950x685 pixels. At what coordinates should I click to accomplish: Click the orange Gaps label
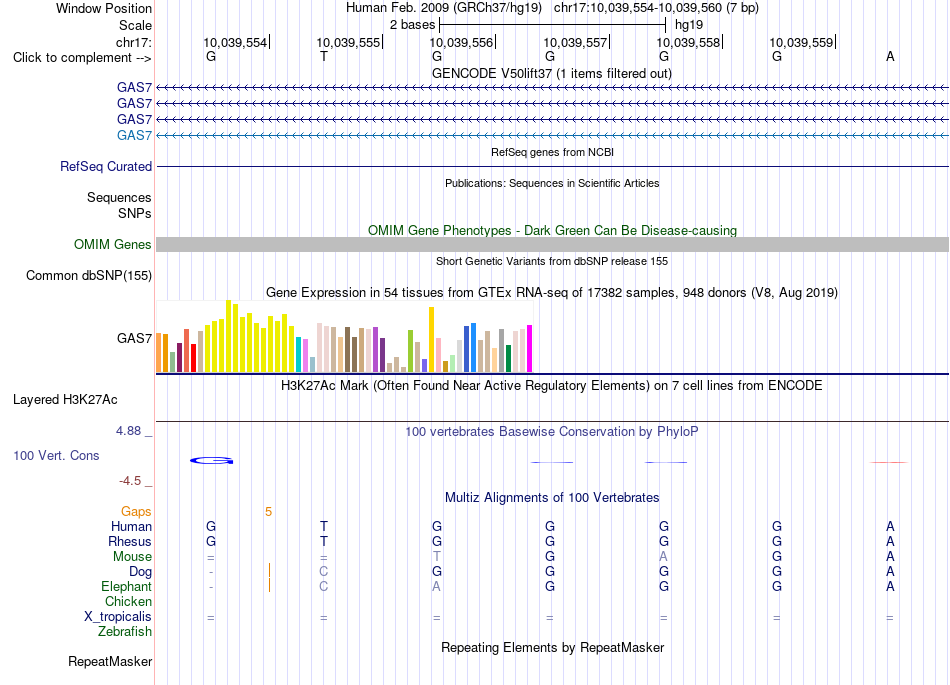[136, 512]
